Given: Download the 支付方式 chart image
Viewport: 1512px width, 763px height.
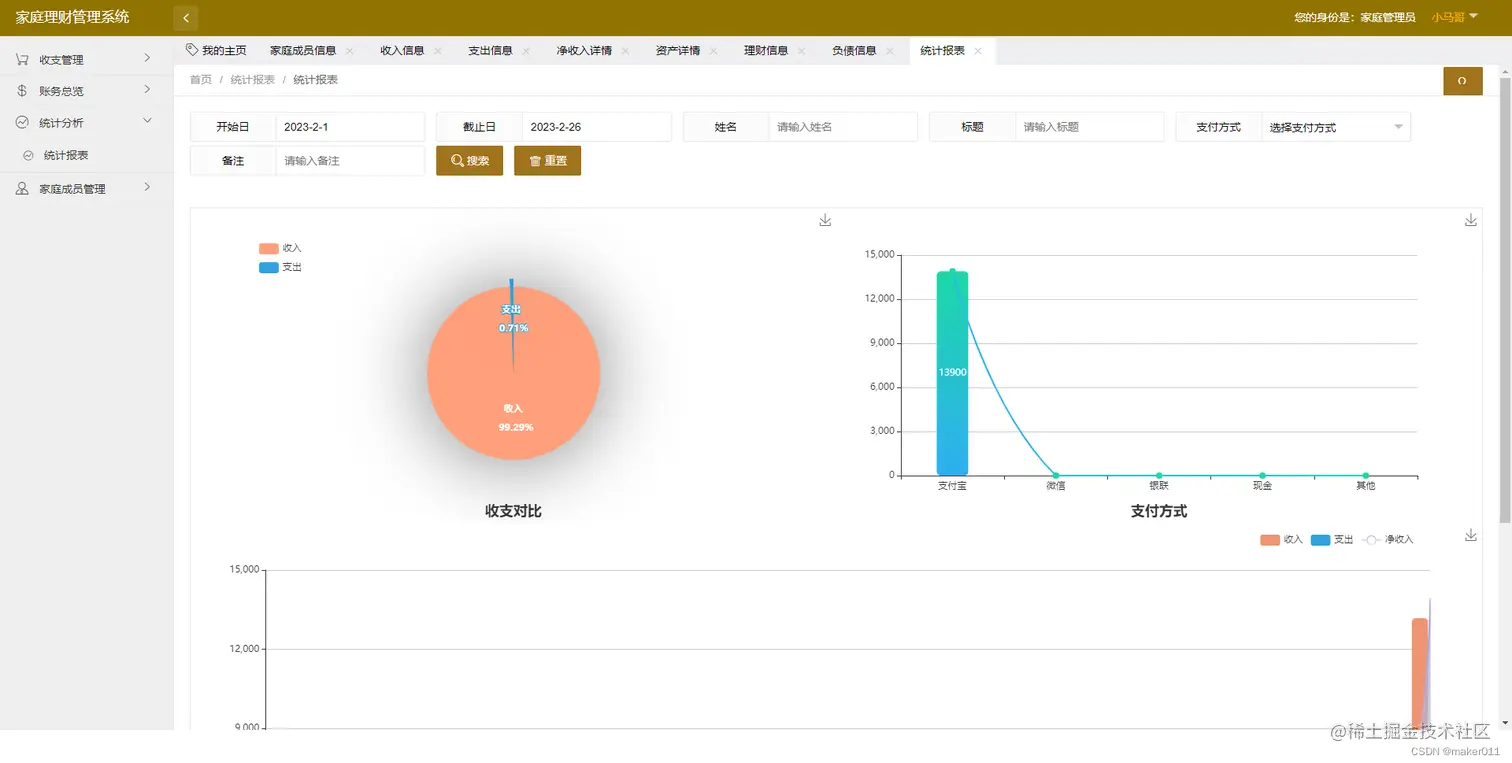Looking at the screenshot, I should tap(1470, 219).
